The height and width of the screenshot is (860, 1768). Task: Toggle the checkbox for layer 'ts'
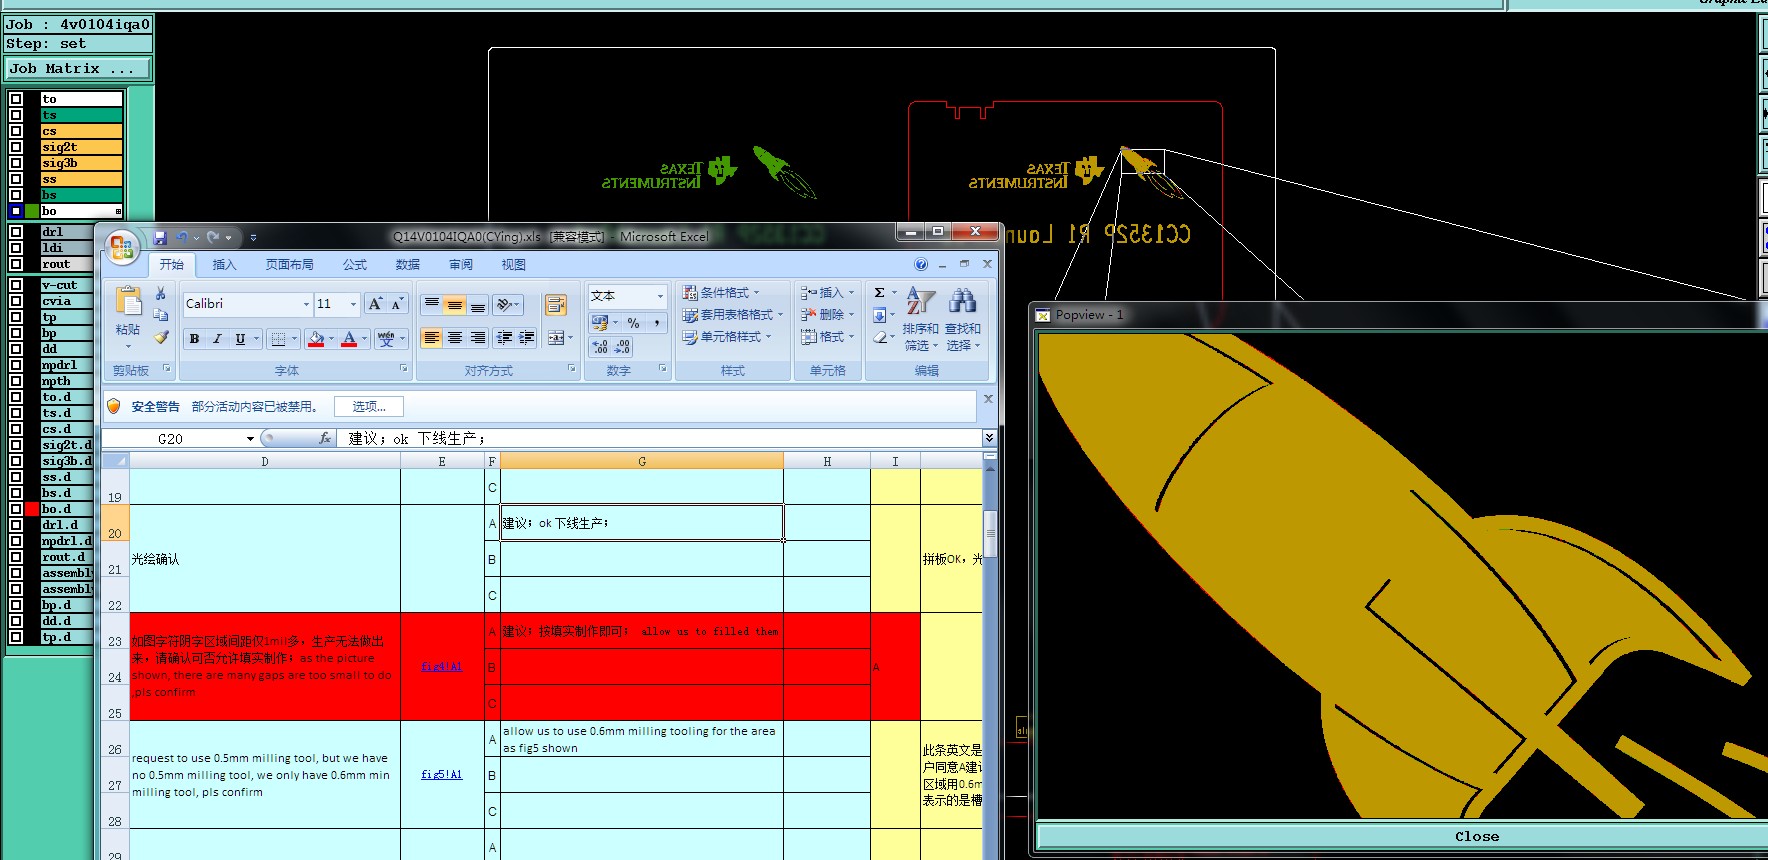click(x=16, y=115)
